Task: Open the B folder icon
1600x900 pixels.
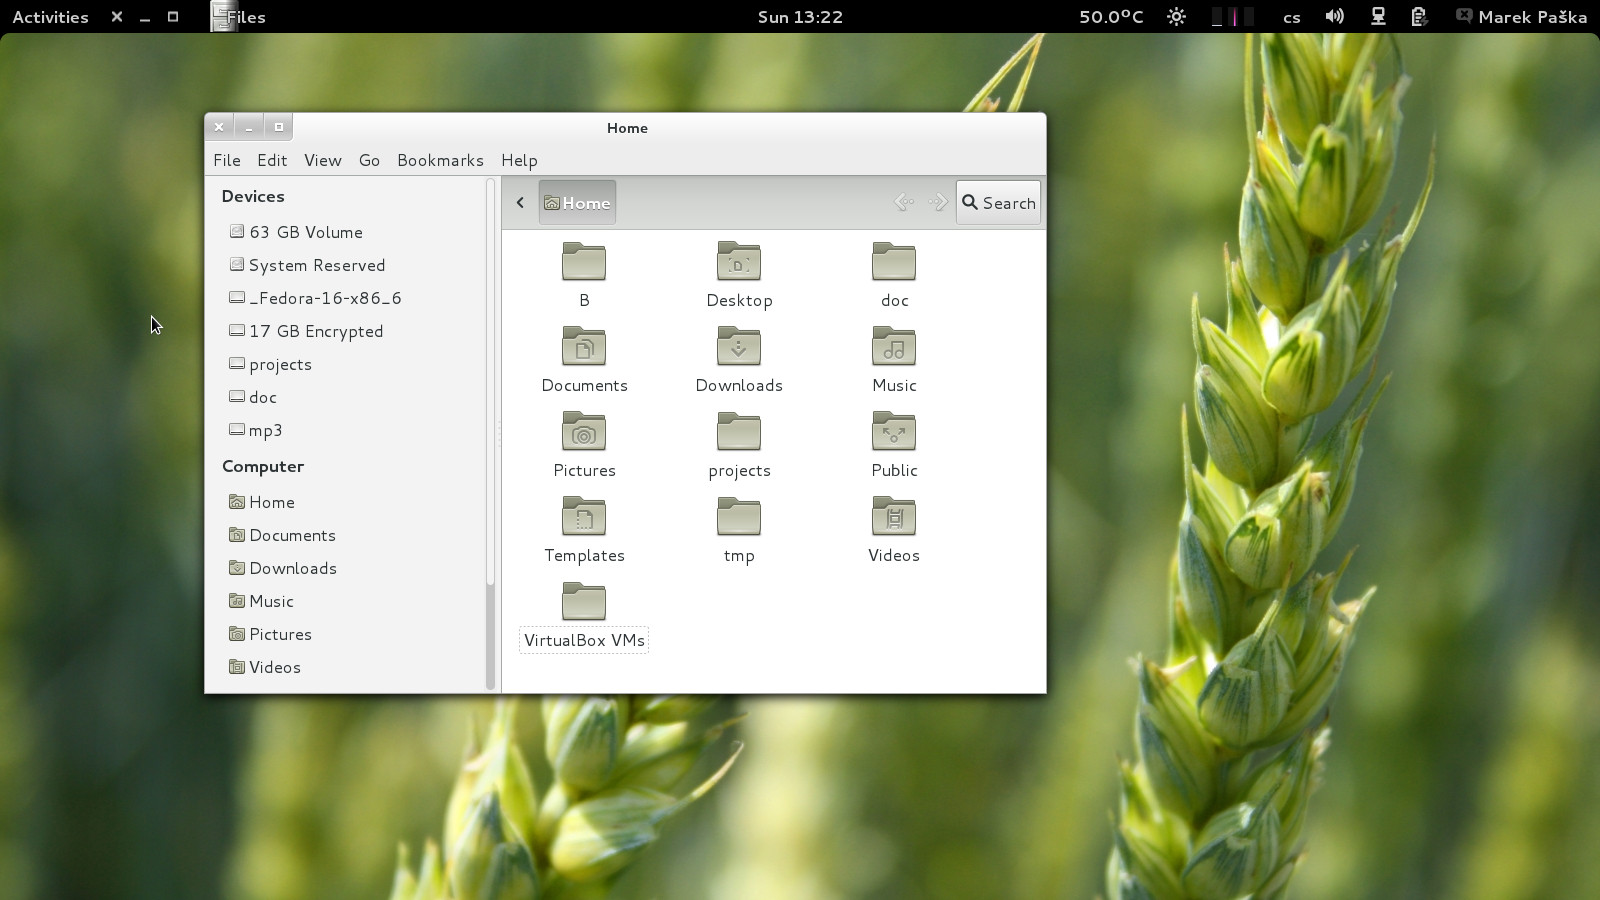Action: click(x=584, y=262)
